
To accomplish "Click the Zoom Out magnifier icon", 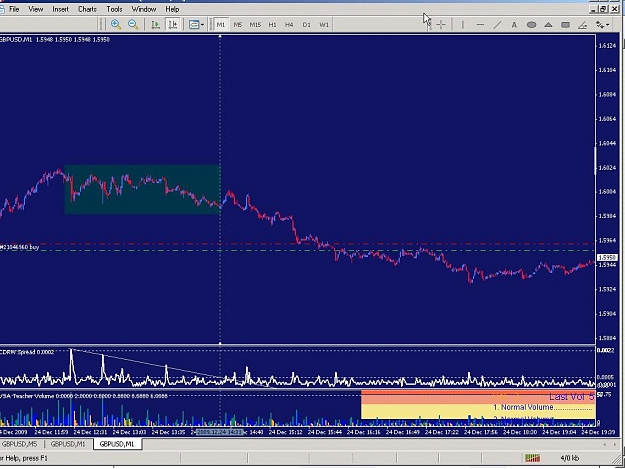I will pos(133,25).
